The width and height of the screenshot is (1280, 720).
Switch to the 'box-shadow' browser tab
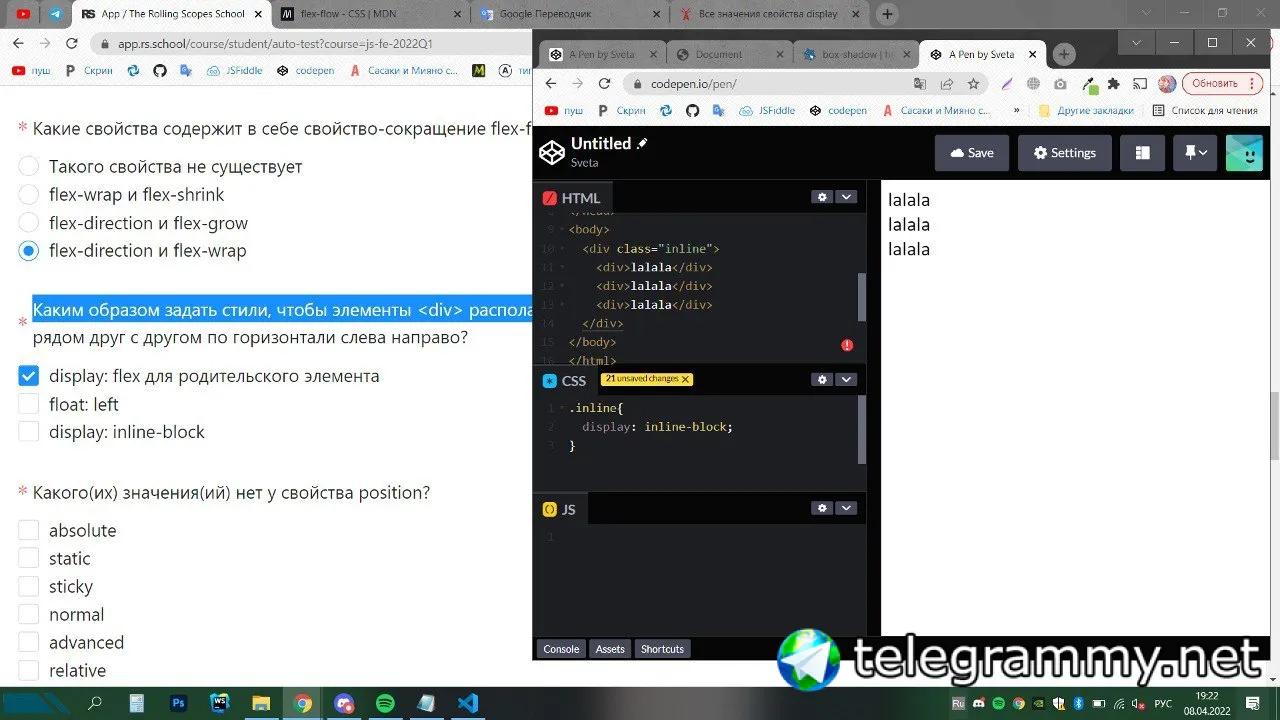(855, 54)
